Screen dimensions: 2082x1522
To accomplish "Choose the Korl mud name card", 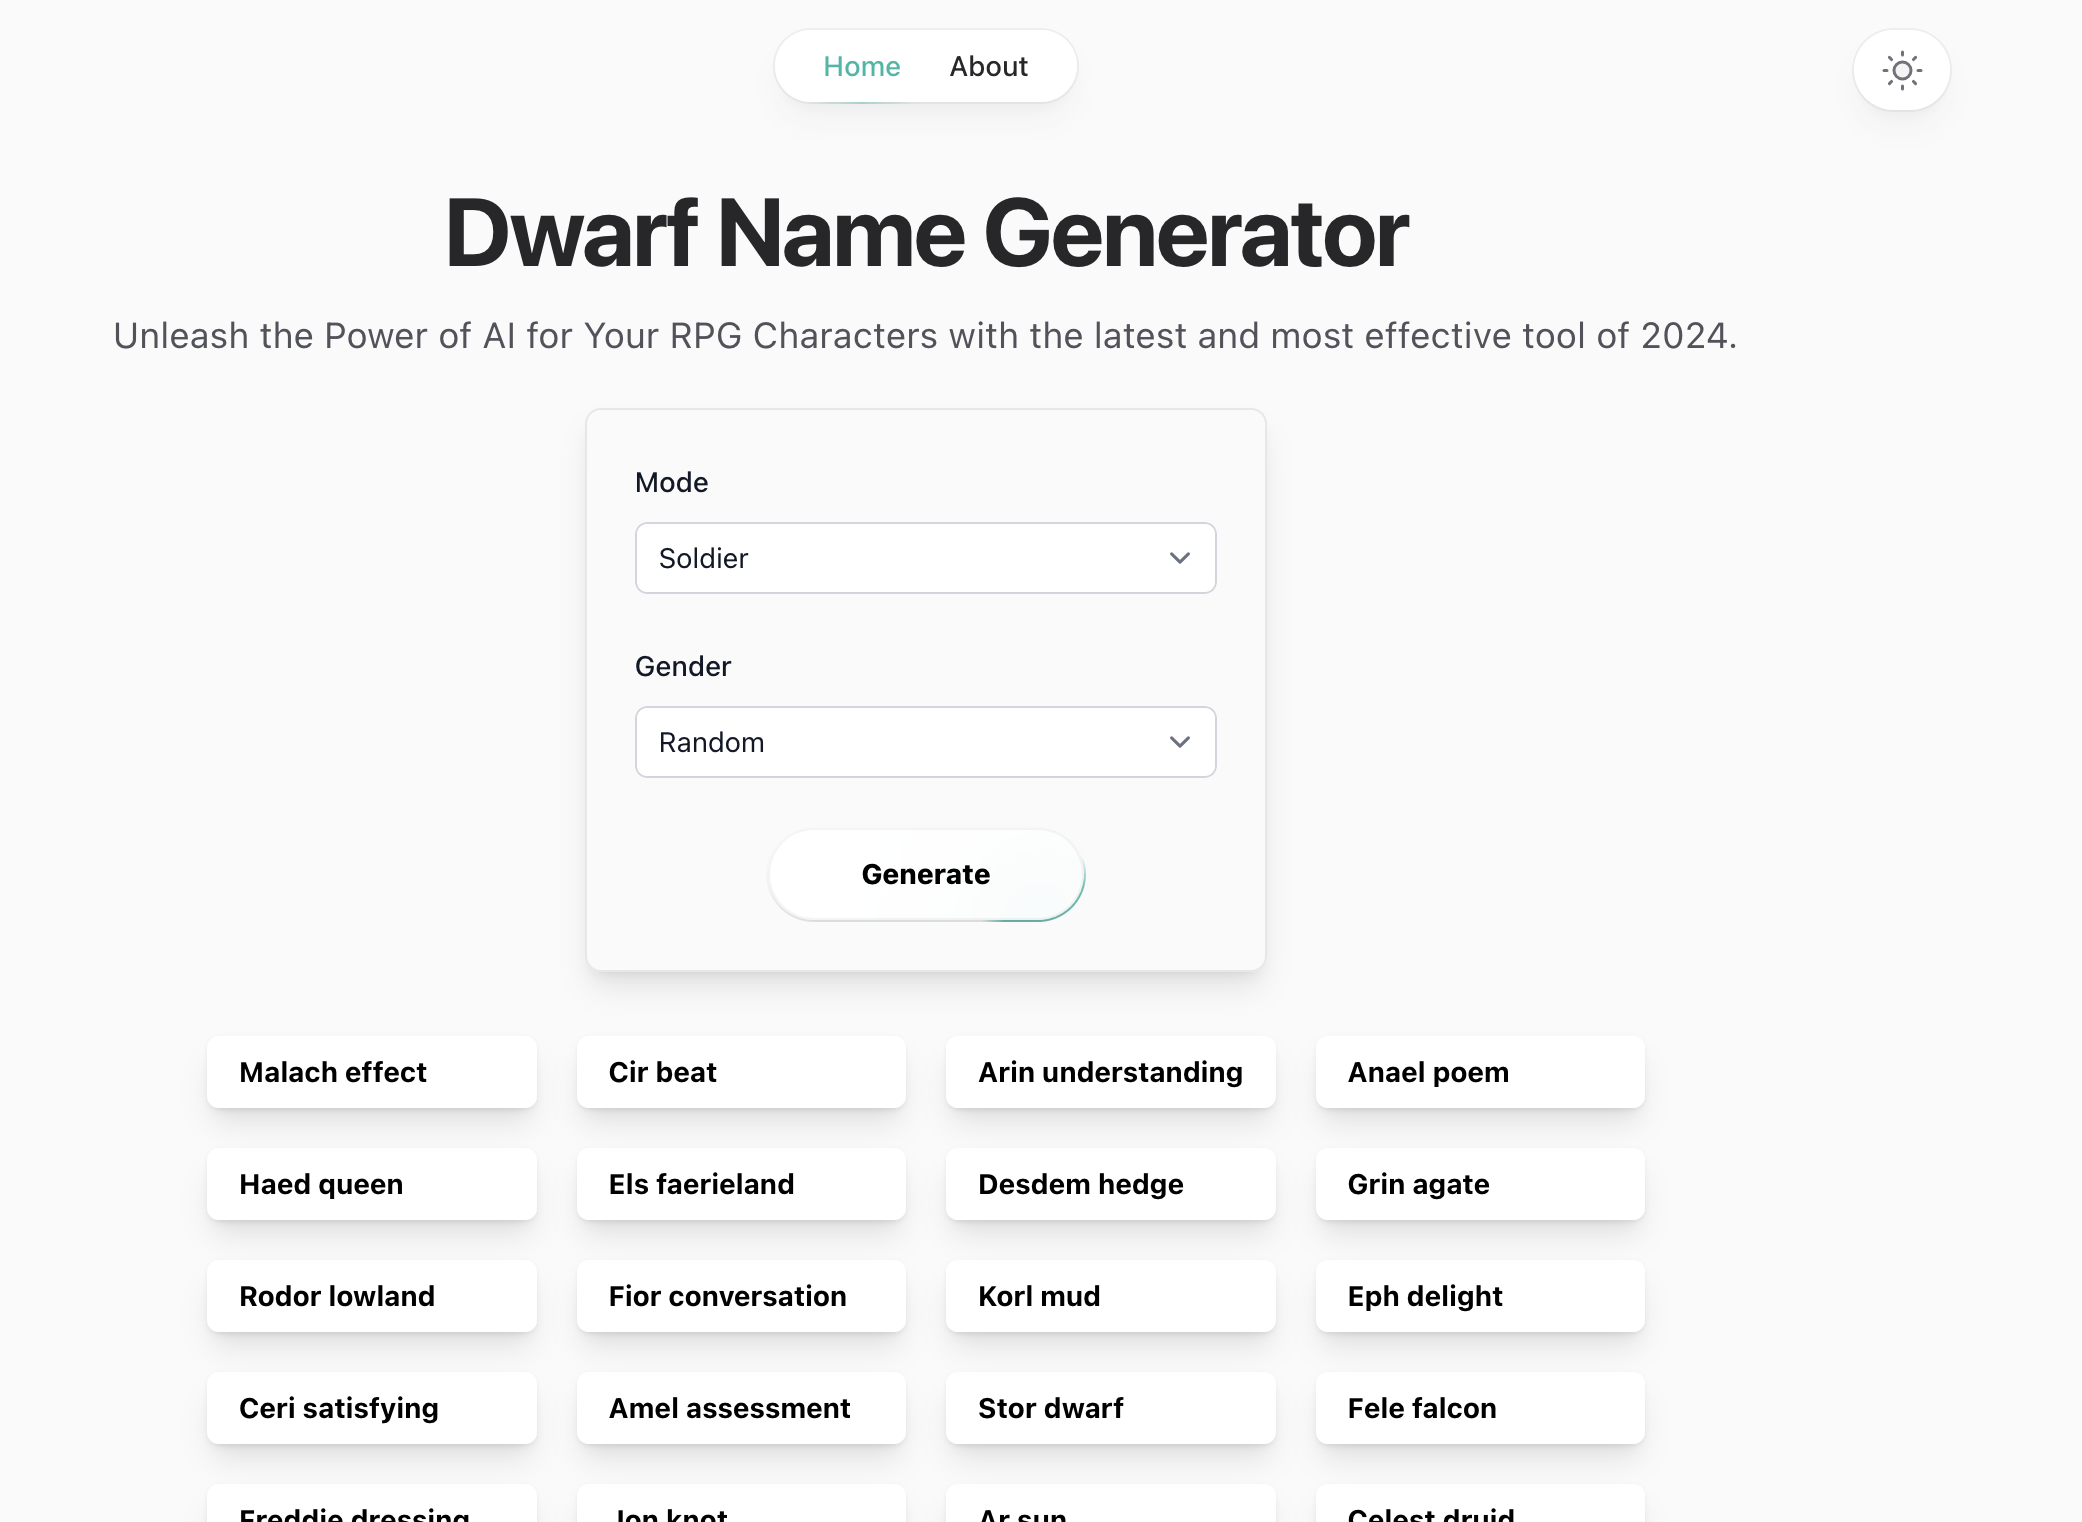I will pos(1110,1296).
